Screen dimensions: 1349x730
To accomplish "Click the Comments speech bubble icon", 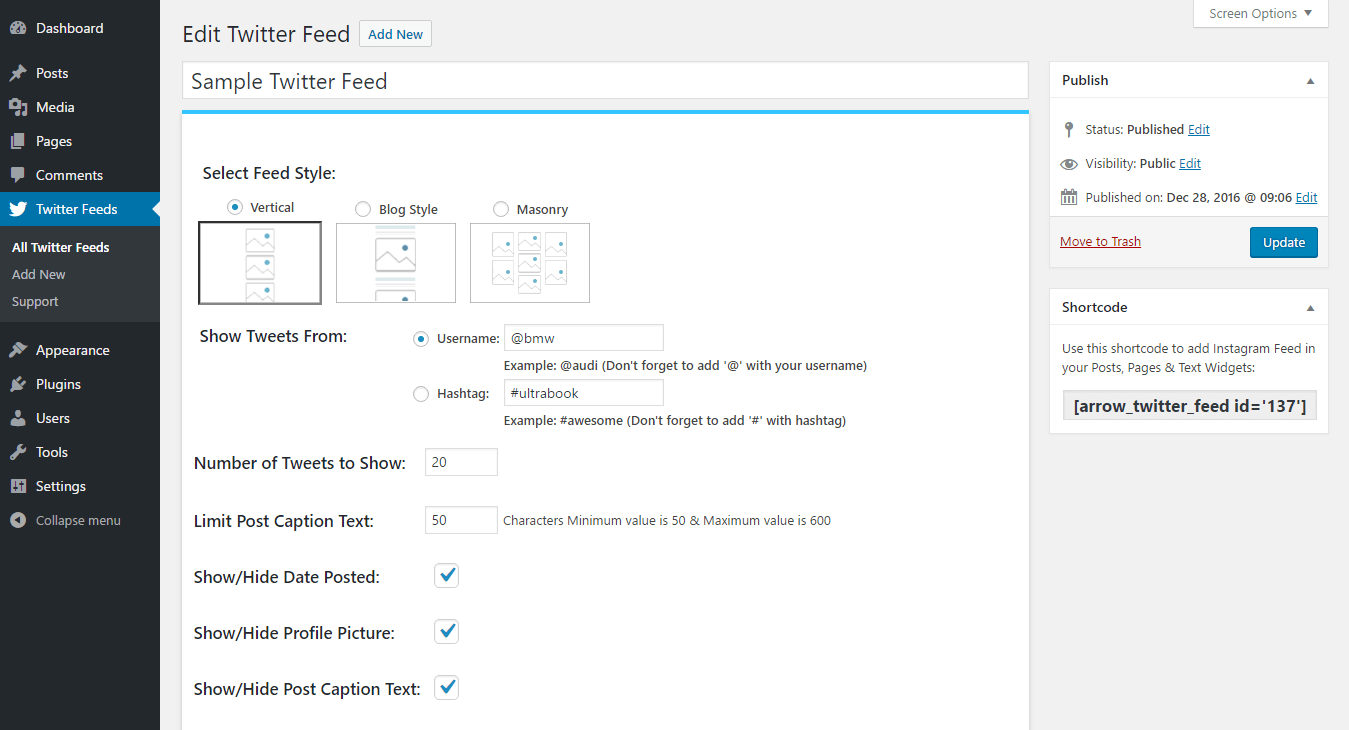I will [x=18, y=175].
